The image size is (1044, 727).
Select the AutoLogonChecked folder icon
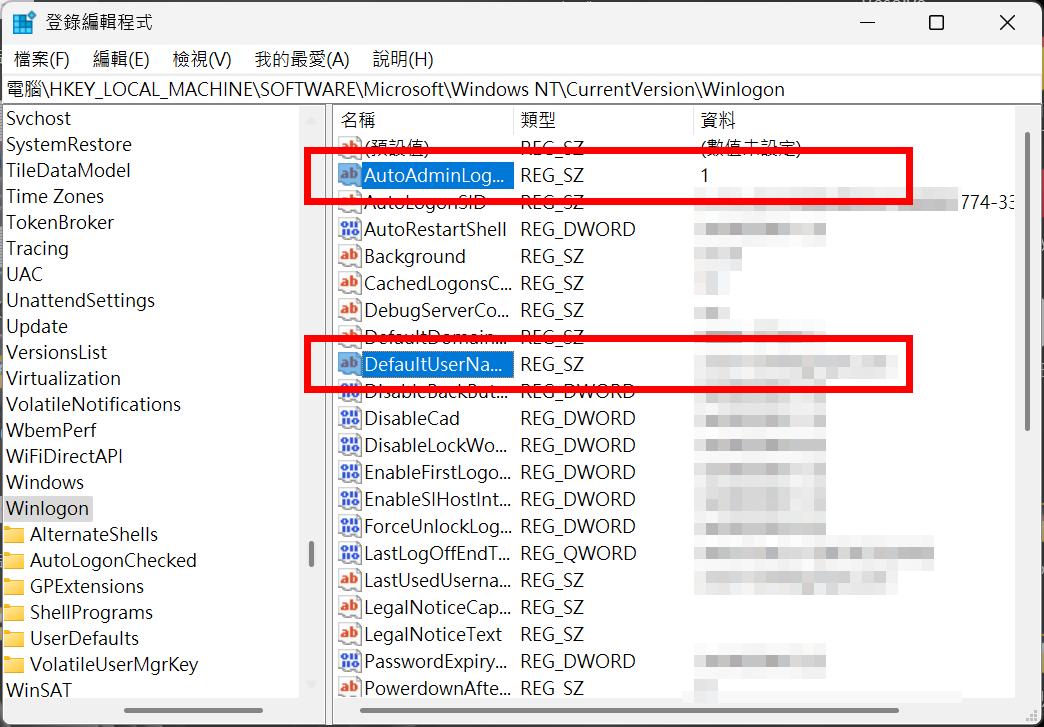click(14, 561)
